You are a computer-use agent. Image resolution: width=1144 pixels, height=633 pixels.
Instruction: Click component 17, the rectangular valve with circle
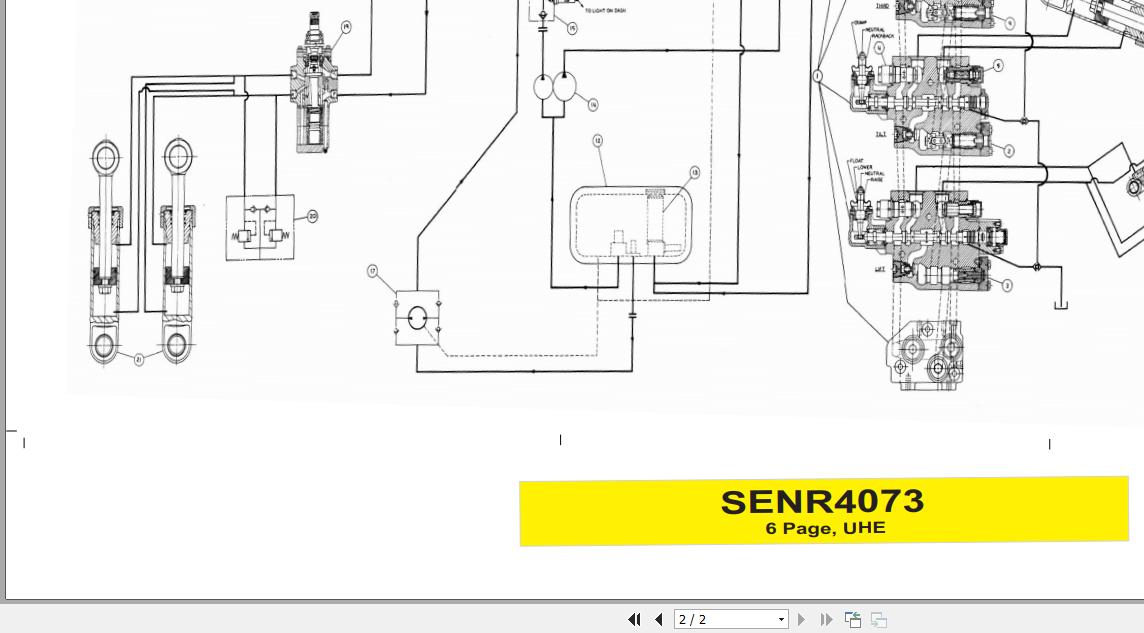(417, 316)
